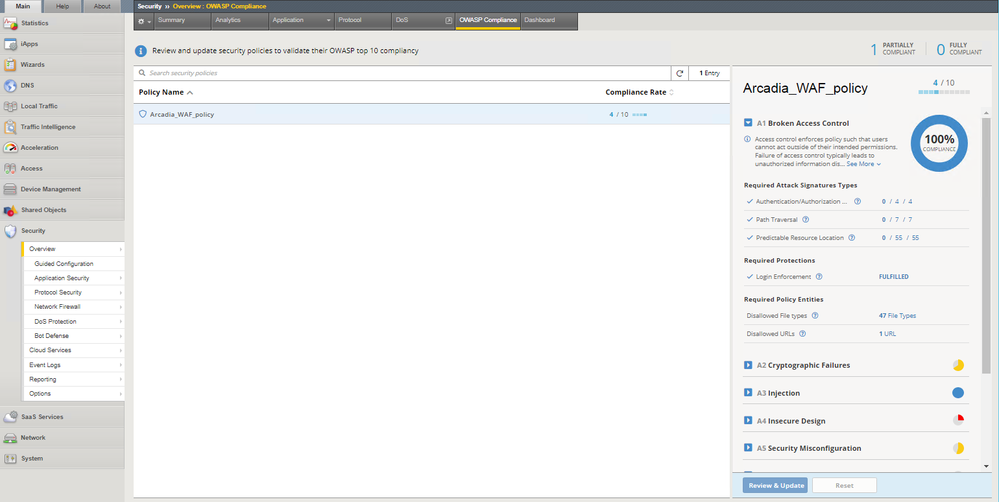Select the Arcadia_WAF_policy row name
Screen dimensions: 999x502
(x=182, y=115)
